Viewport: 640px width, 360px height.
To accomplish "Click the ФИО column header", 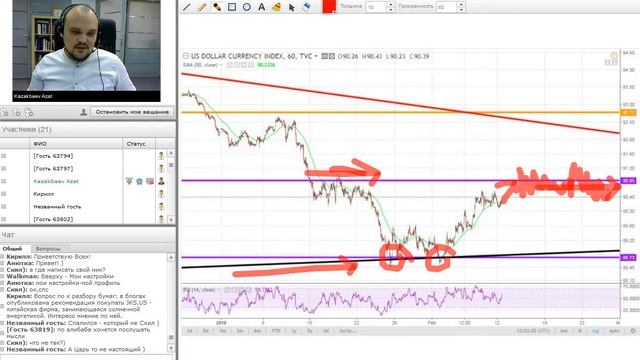I will point(76,144).
